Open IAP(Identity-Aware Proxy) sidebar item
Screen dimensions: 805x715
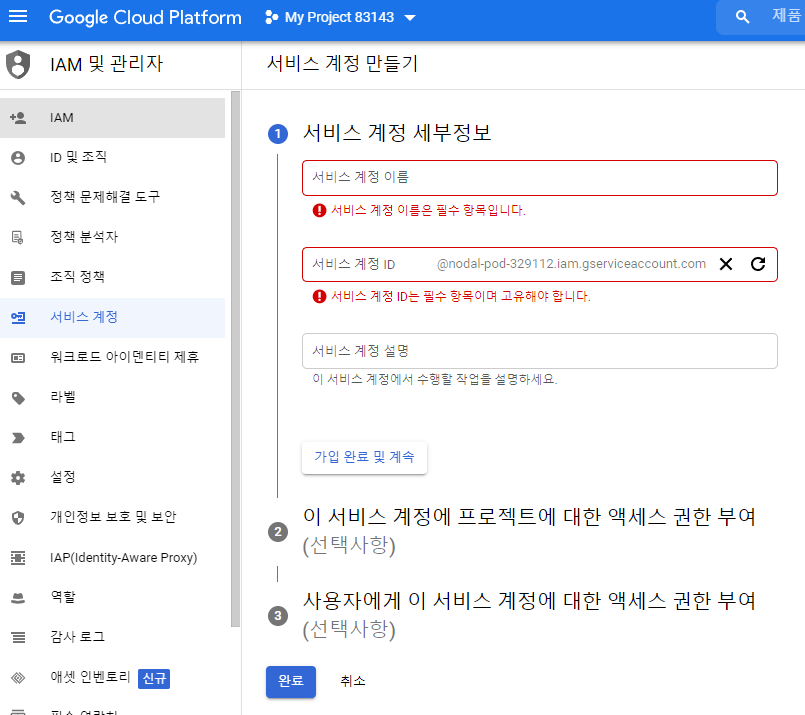point(112,557)
